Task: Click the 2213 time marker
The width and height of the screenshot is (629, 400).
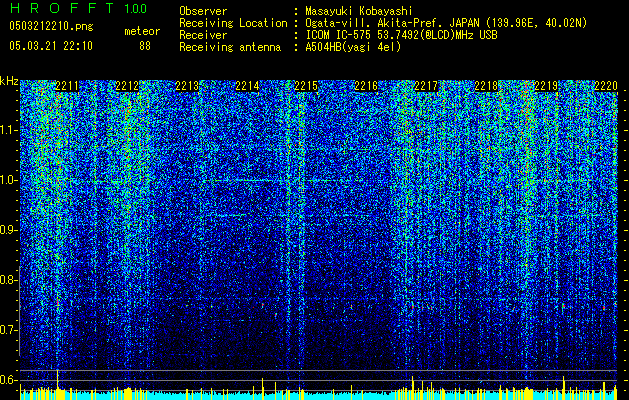Action: pos(187,86)
